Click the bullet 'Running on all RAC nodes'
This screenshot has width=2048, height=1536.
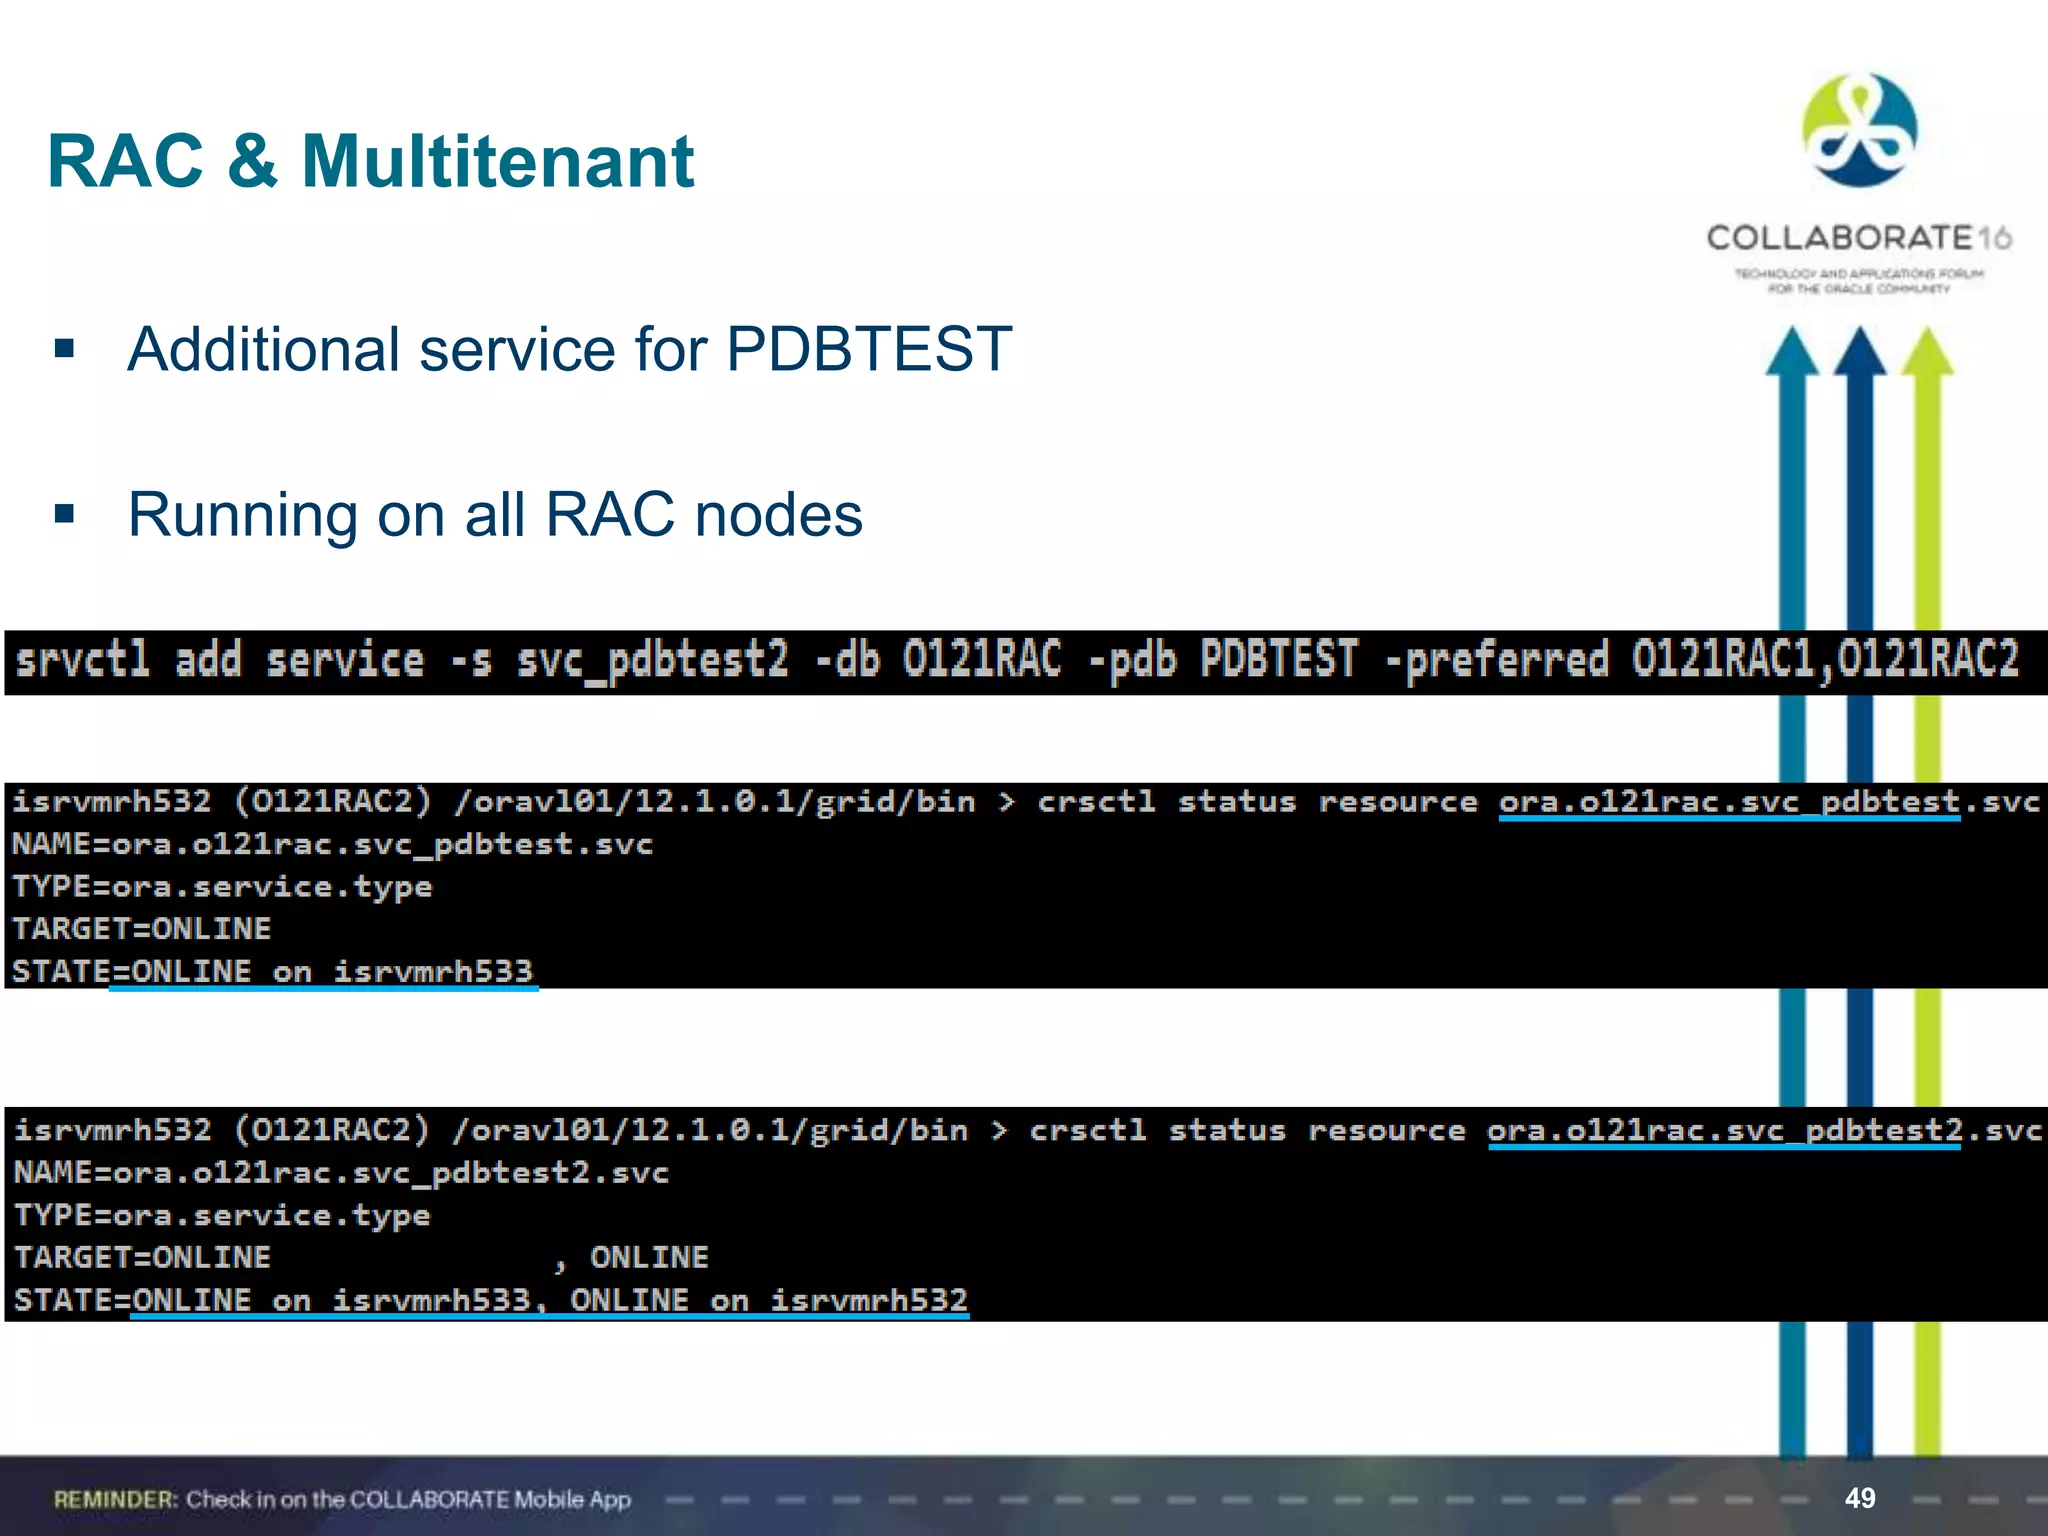(495, 515)
